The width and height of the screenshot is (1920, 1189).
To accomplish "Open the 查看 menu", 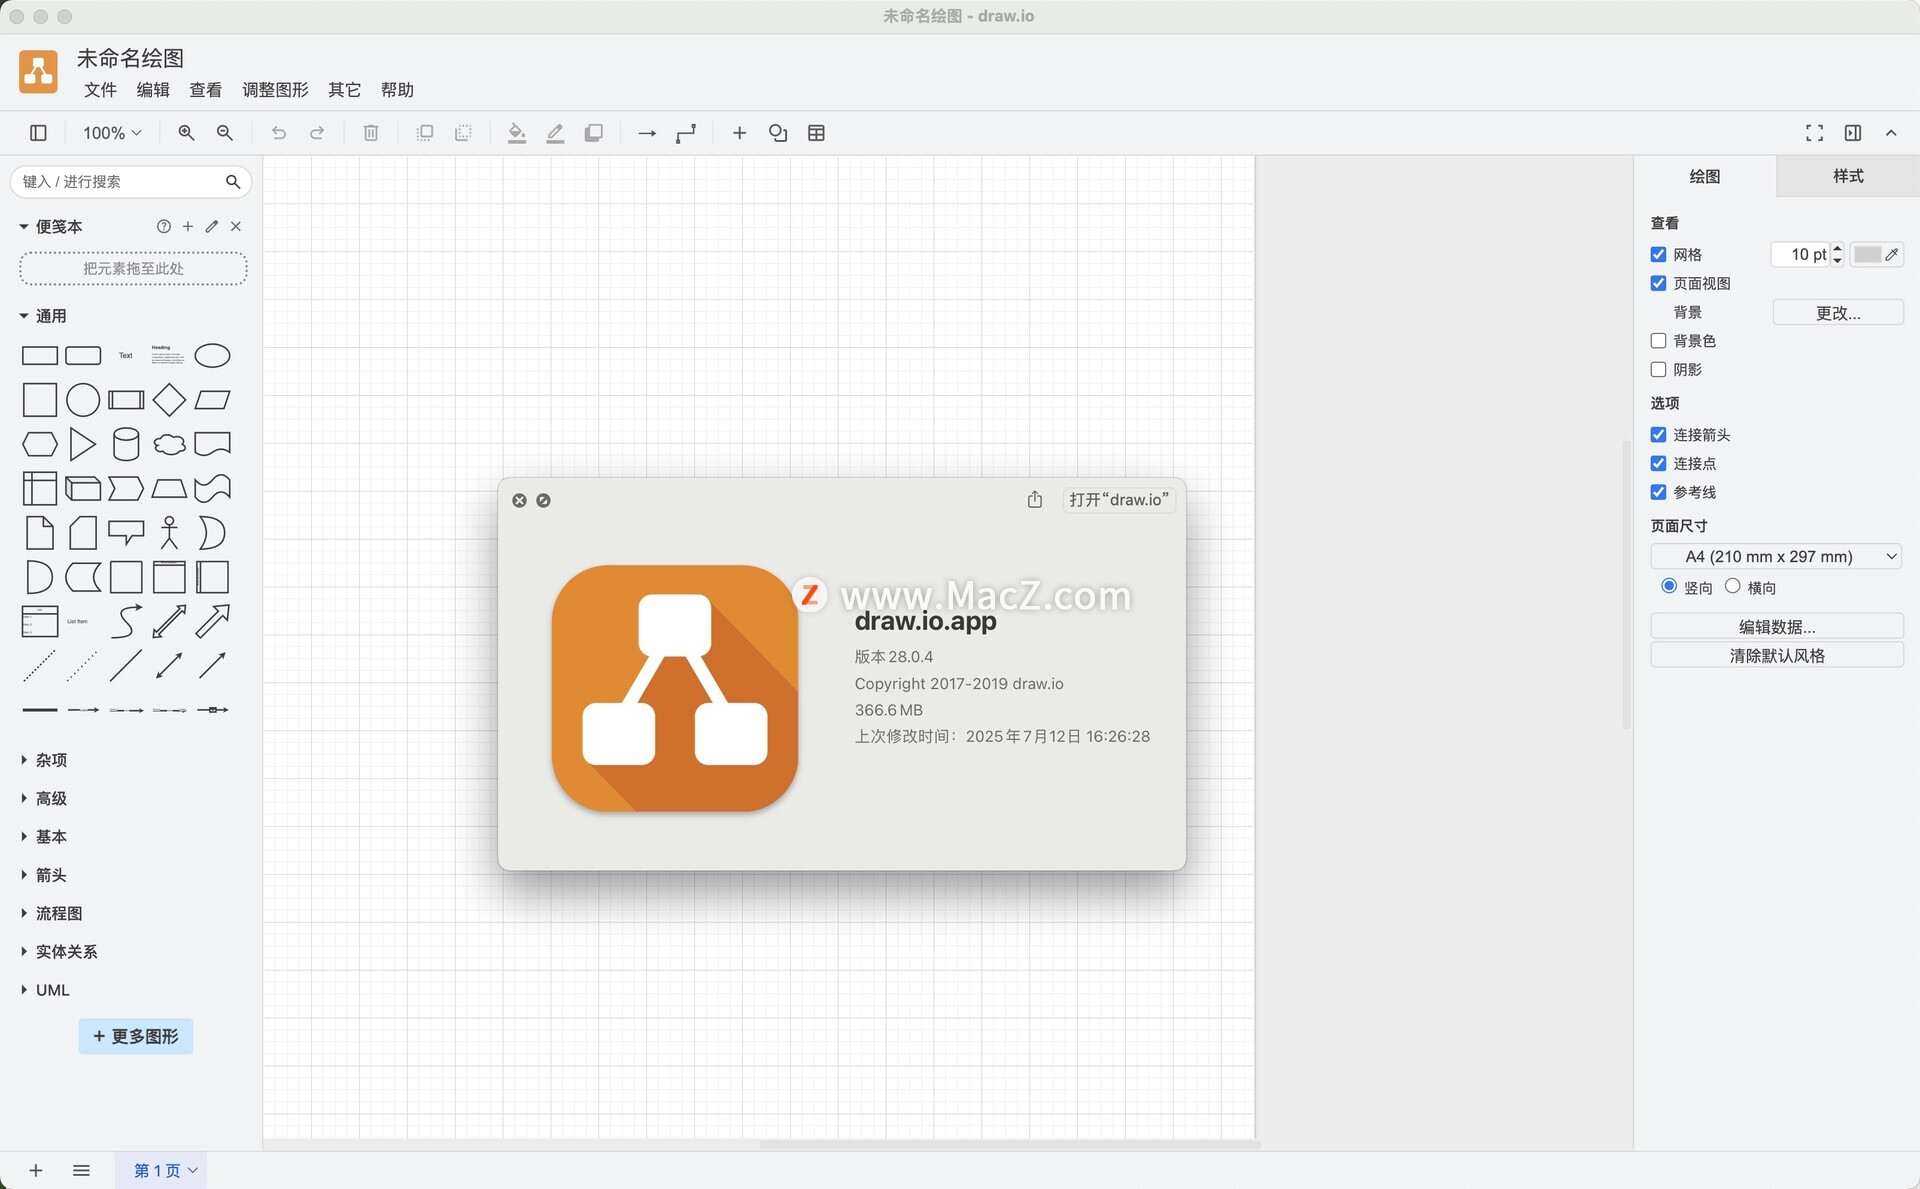I will pyautogui.click(x=205, y=90).
